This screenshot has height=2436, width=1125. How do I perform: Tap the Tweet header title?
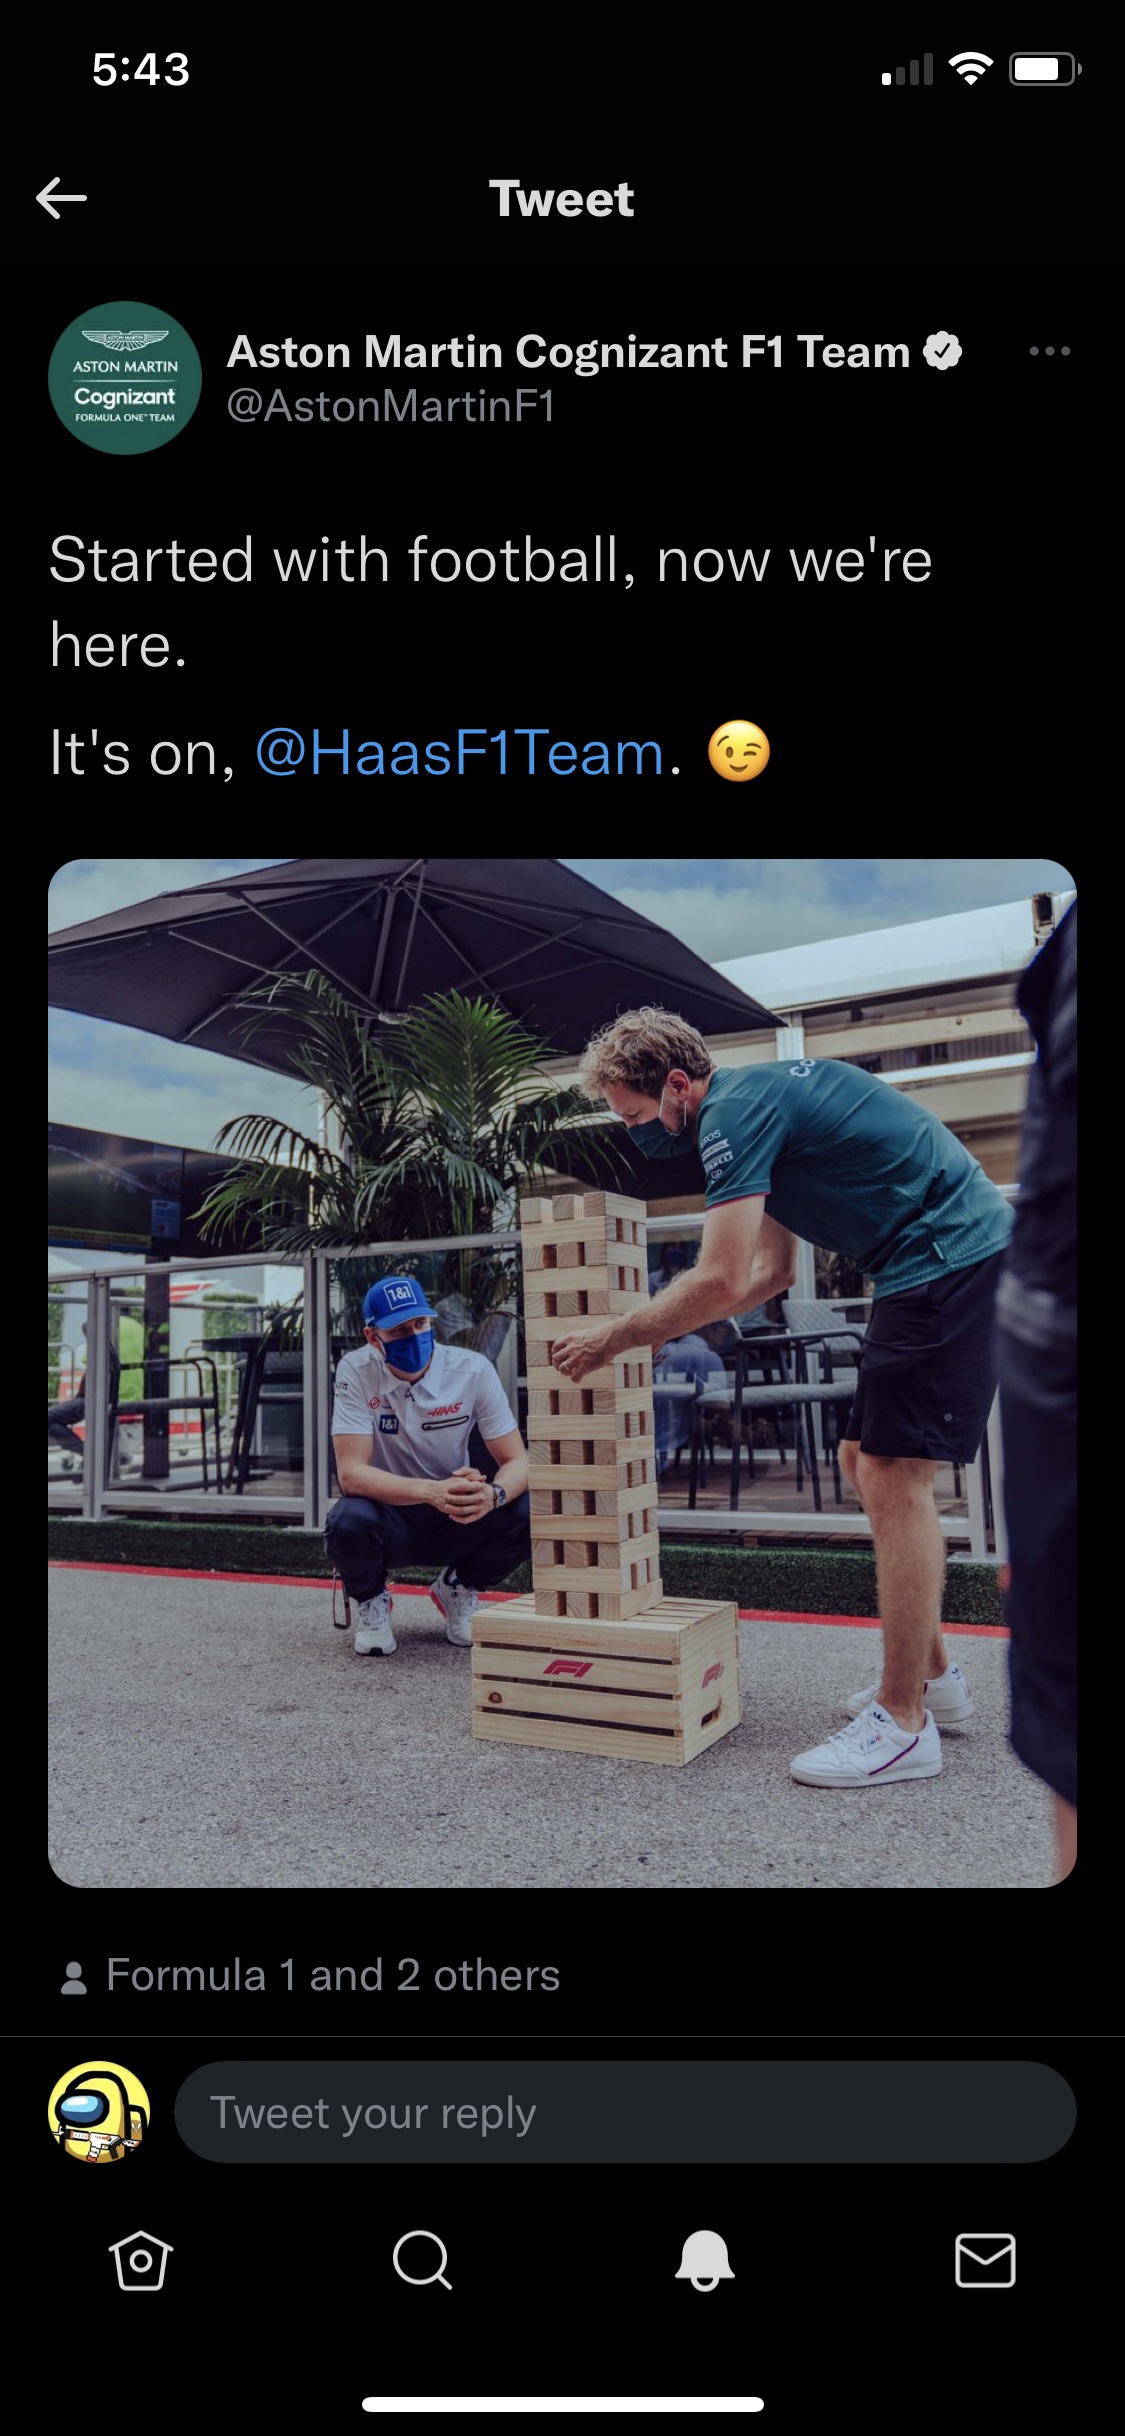click(561, 198)
